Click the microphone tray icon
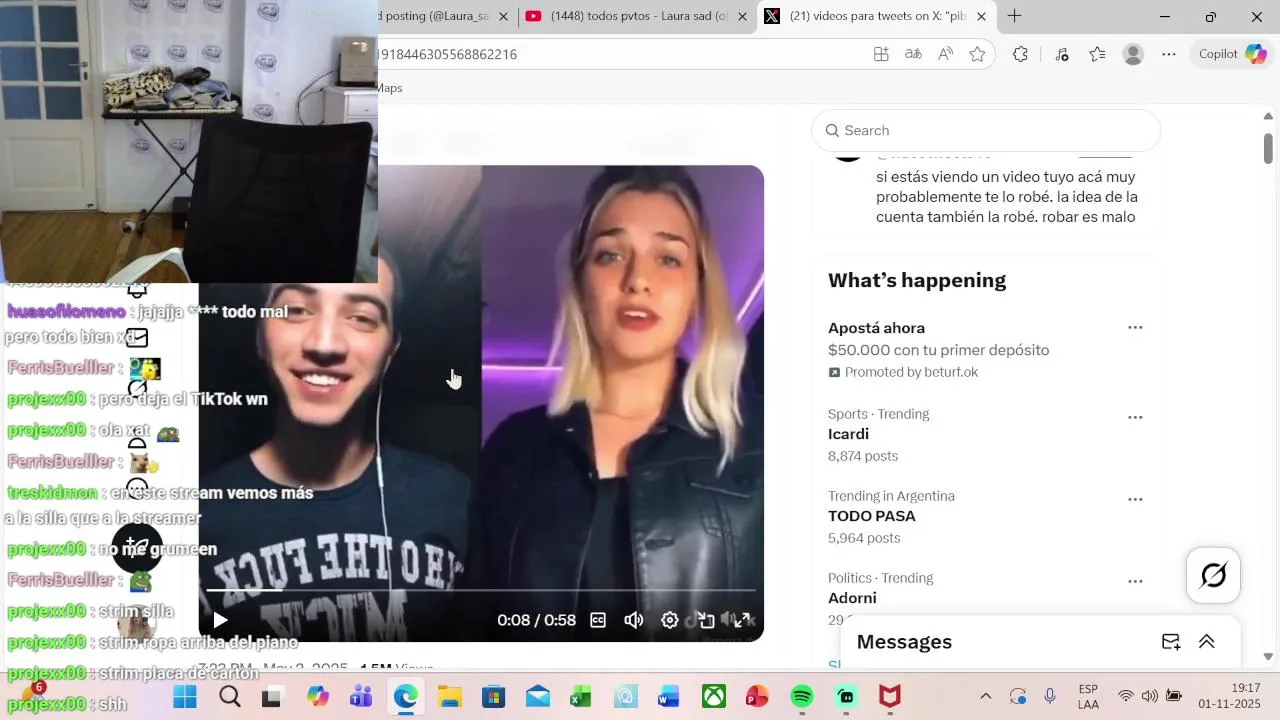Screen dimensions: 1280x720 1050,696
